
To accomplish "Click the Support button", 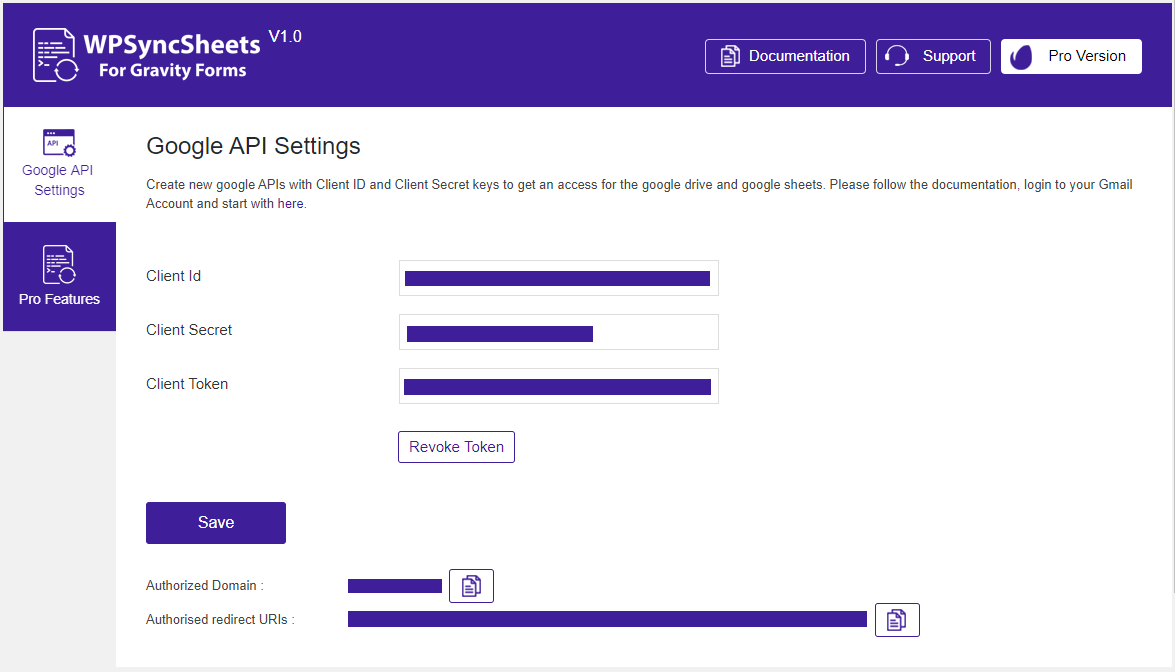I will 933,56.
